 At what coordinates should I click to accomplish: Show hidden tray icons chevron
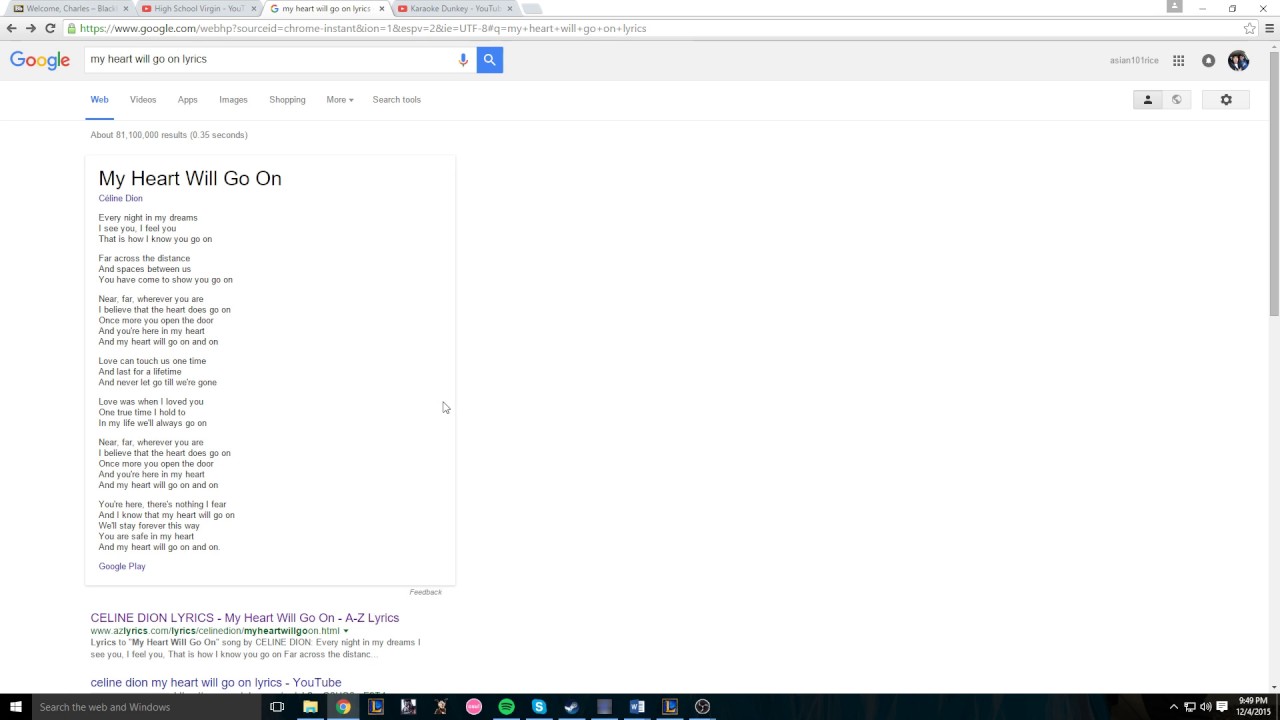1174,707
